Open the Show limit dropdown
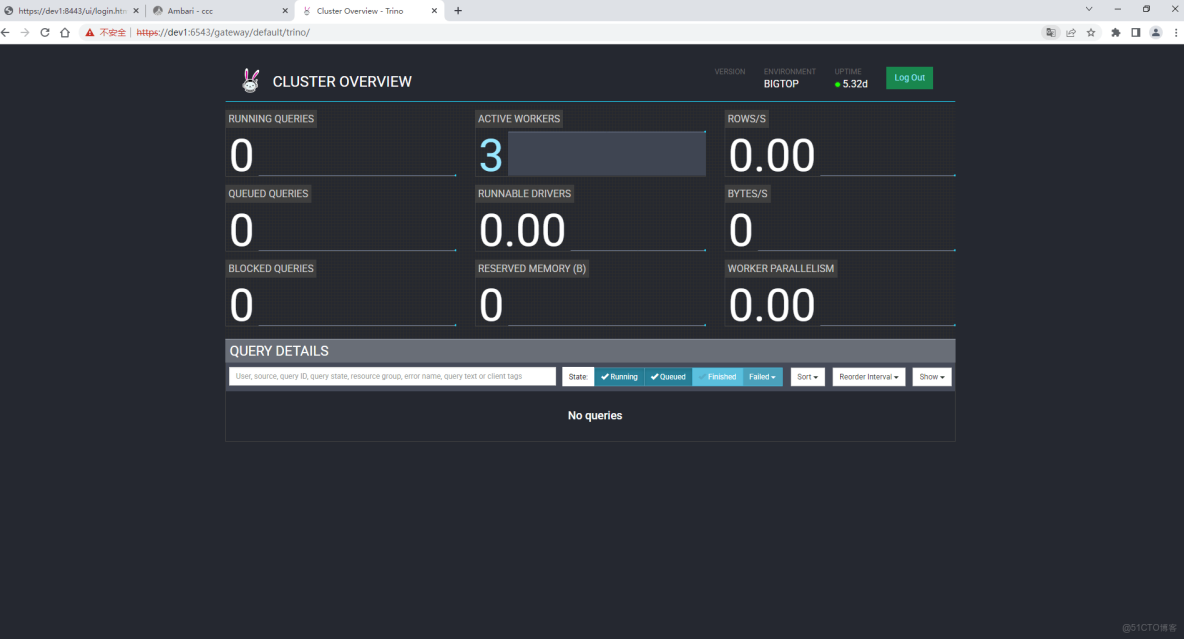 coord(931,376)
